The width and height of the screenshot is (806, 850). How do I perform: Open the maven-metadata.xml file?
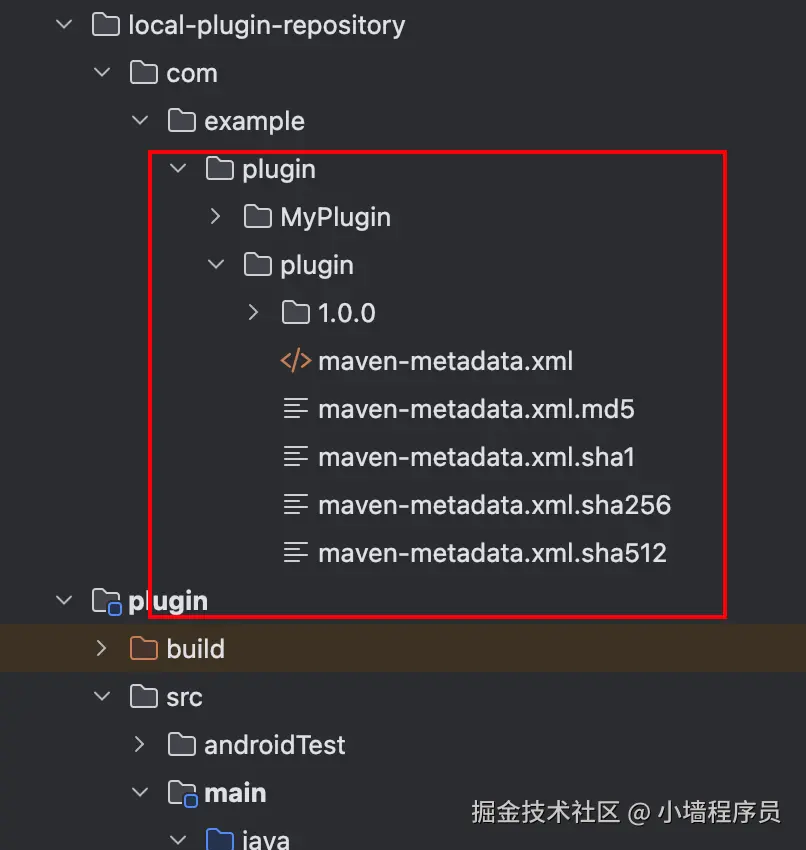click(x=445, y=361)
